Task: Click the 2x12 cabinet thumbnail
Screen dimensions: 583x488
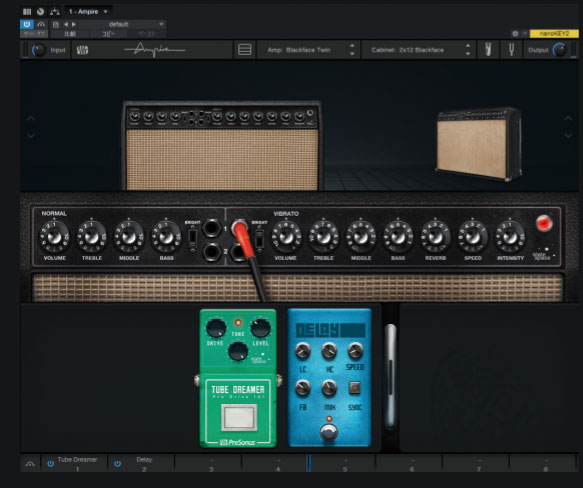Action: point(479,144)
